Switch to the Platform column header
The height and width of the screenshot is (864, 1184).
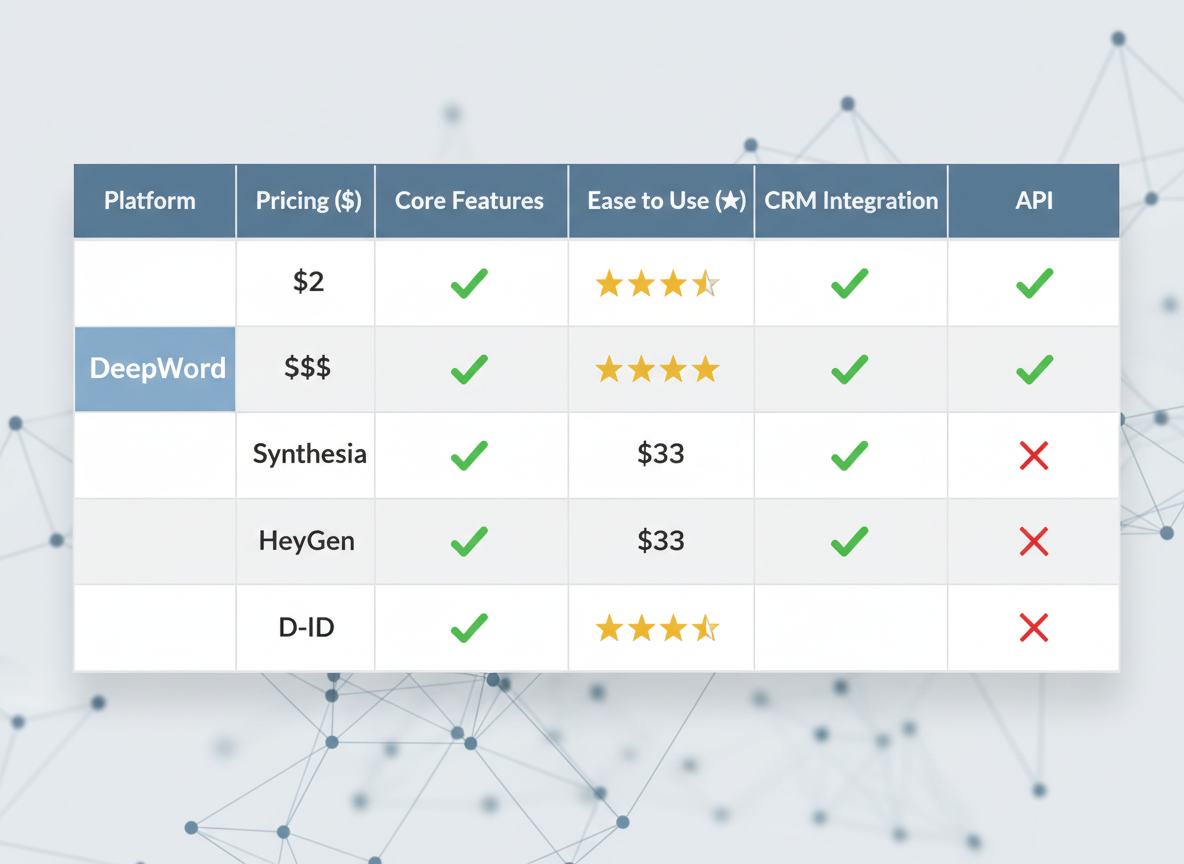[150, 200]
